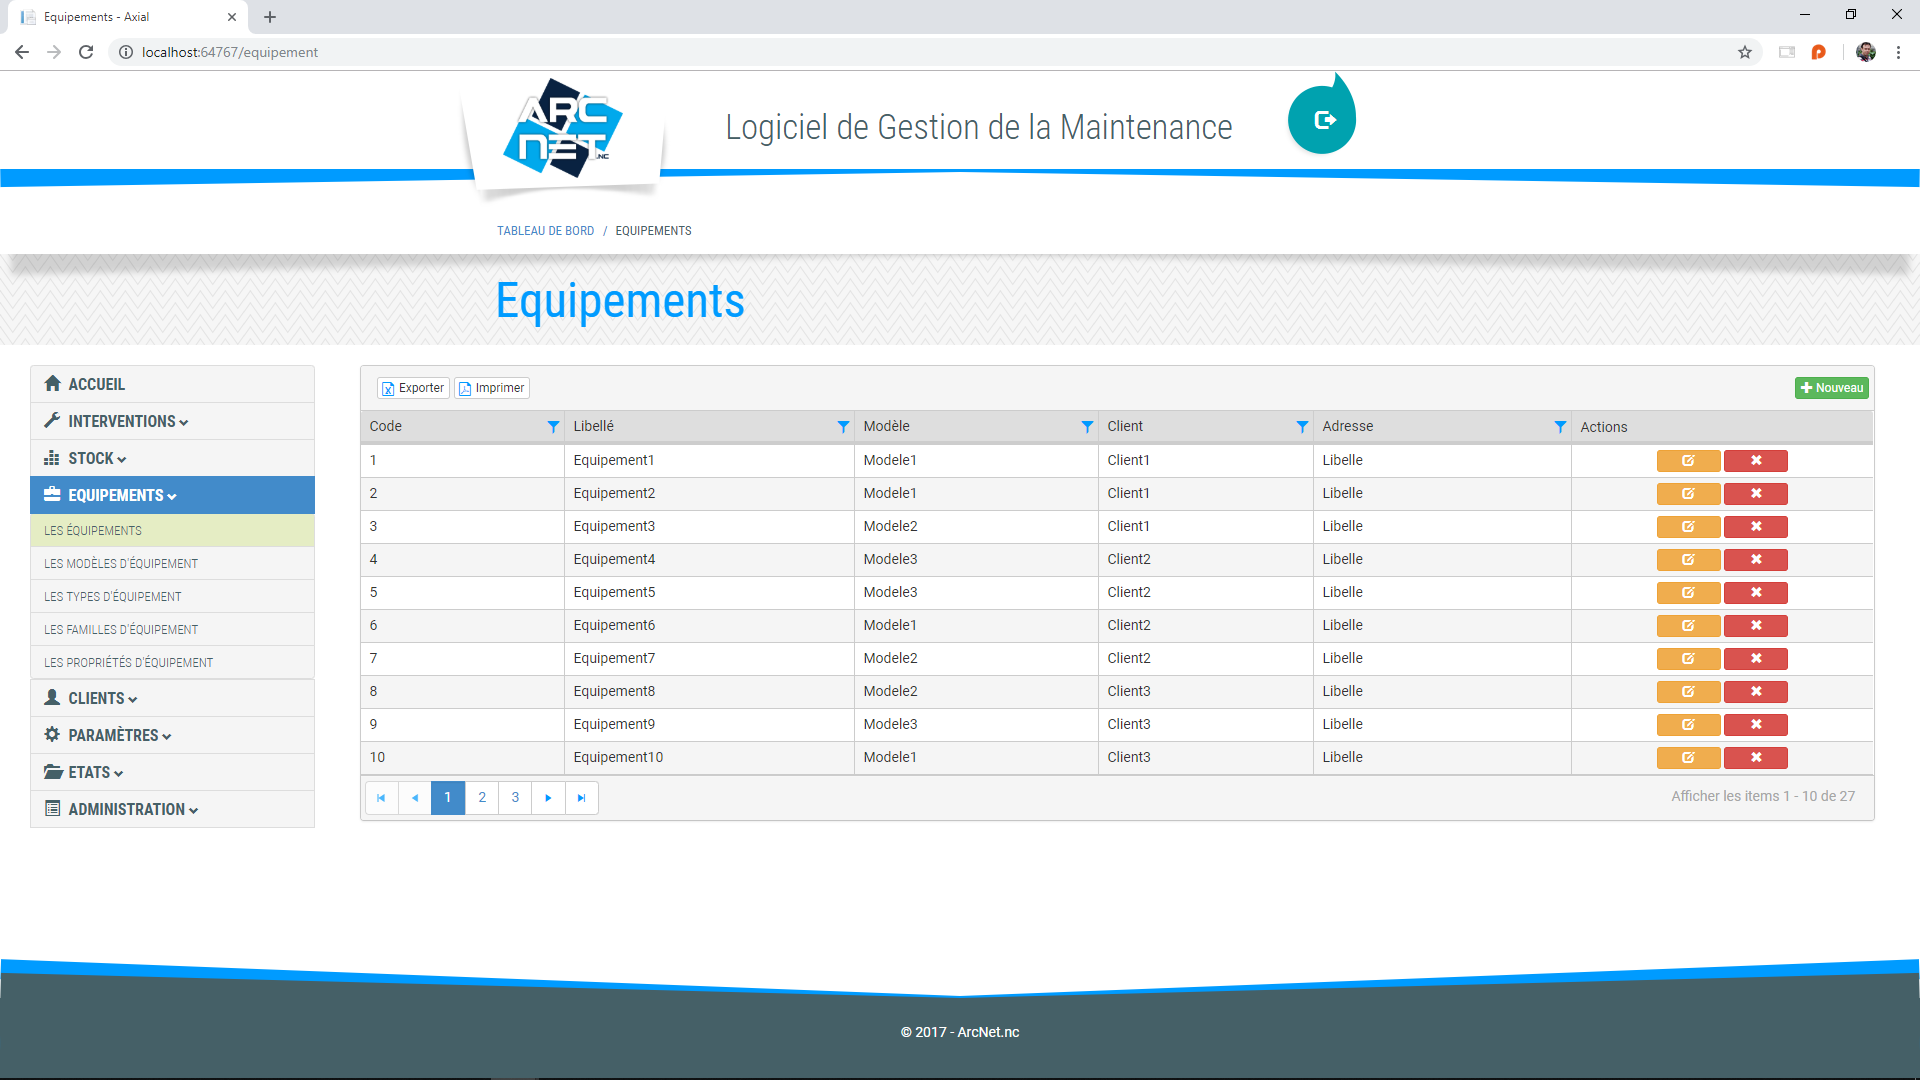Go to last page arrow in pager
1920x1080 pixels.
(581, 798)
